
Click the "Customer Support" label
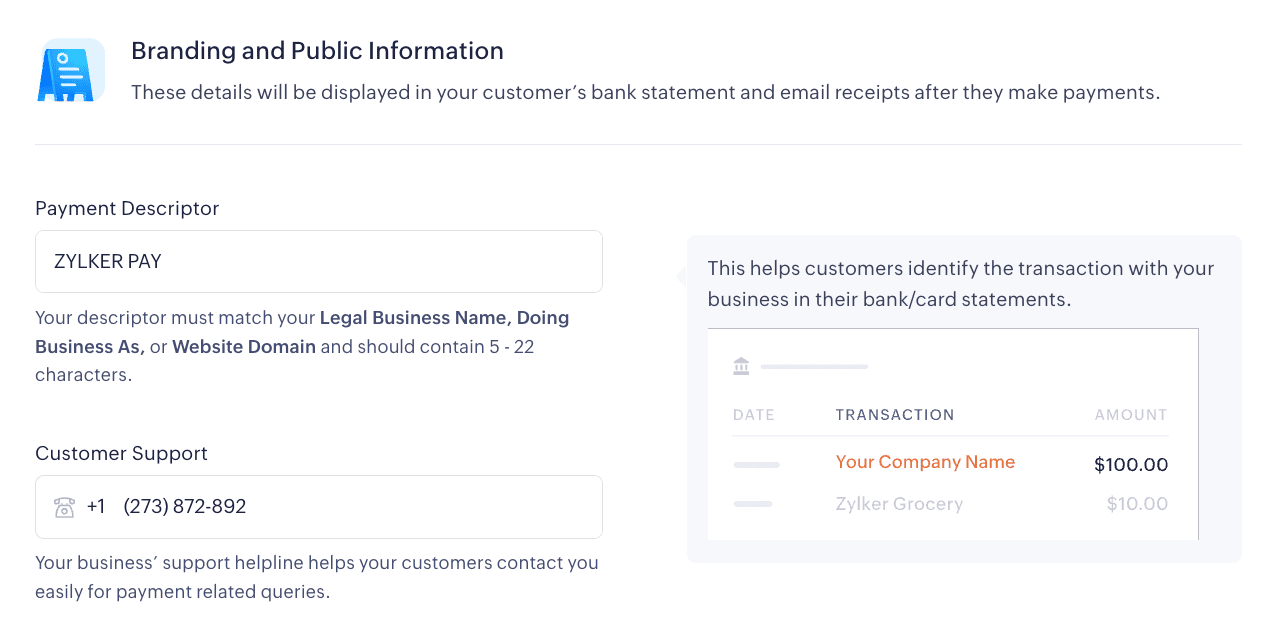(121, 453)
